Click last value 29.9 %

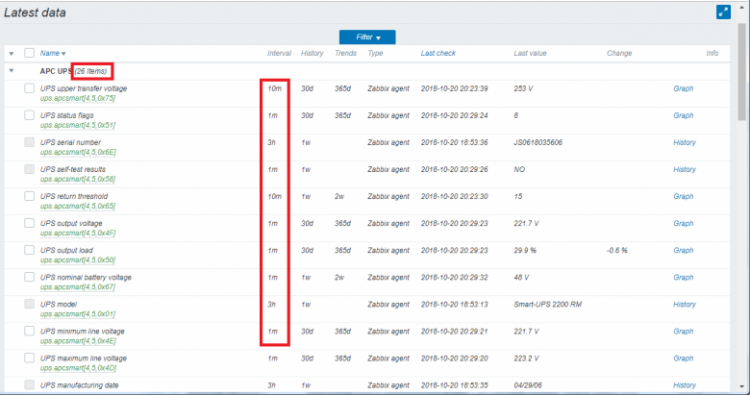pyautogui.click(x=525, y=251)
